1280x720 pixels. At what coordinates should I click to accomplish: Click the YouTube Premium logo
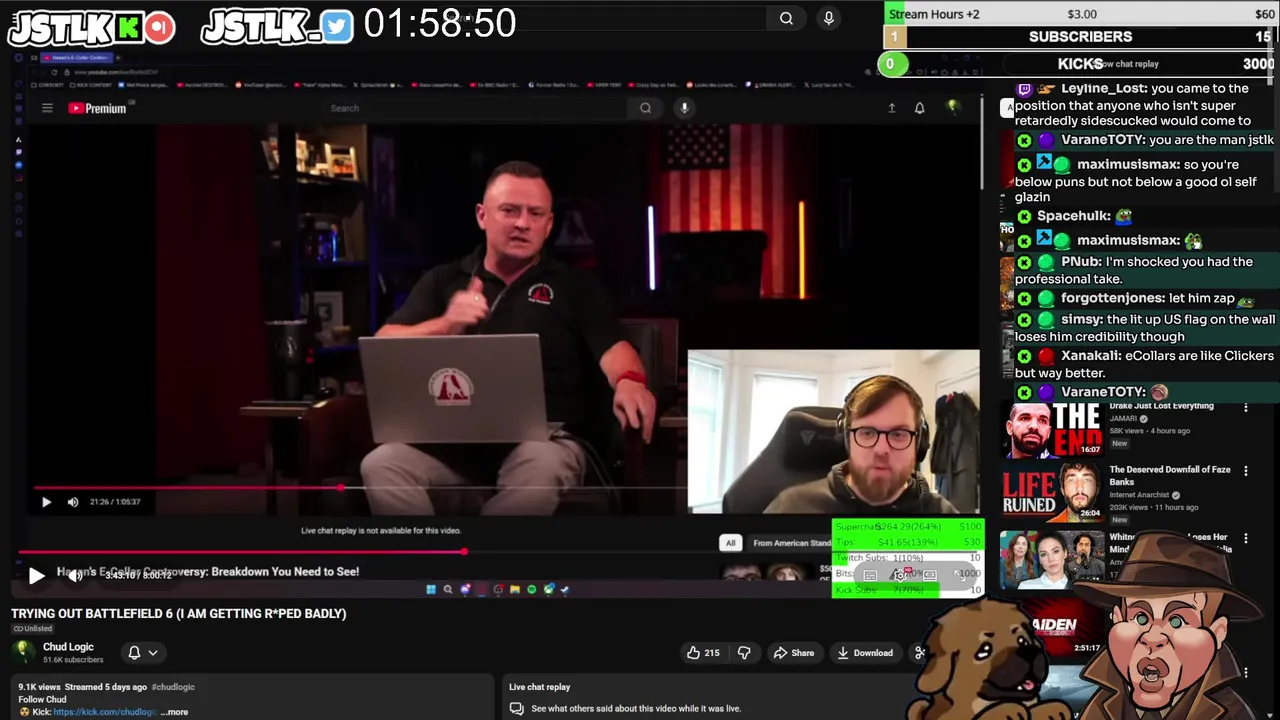tap(97, 108)
